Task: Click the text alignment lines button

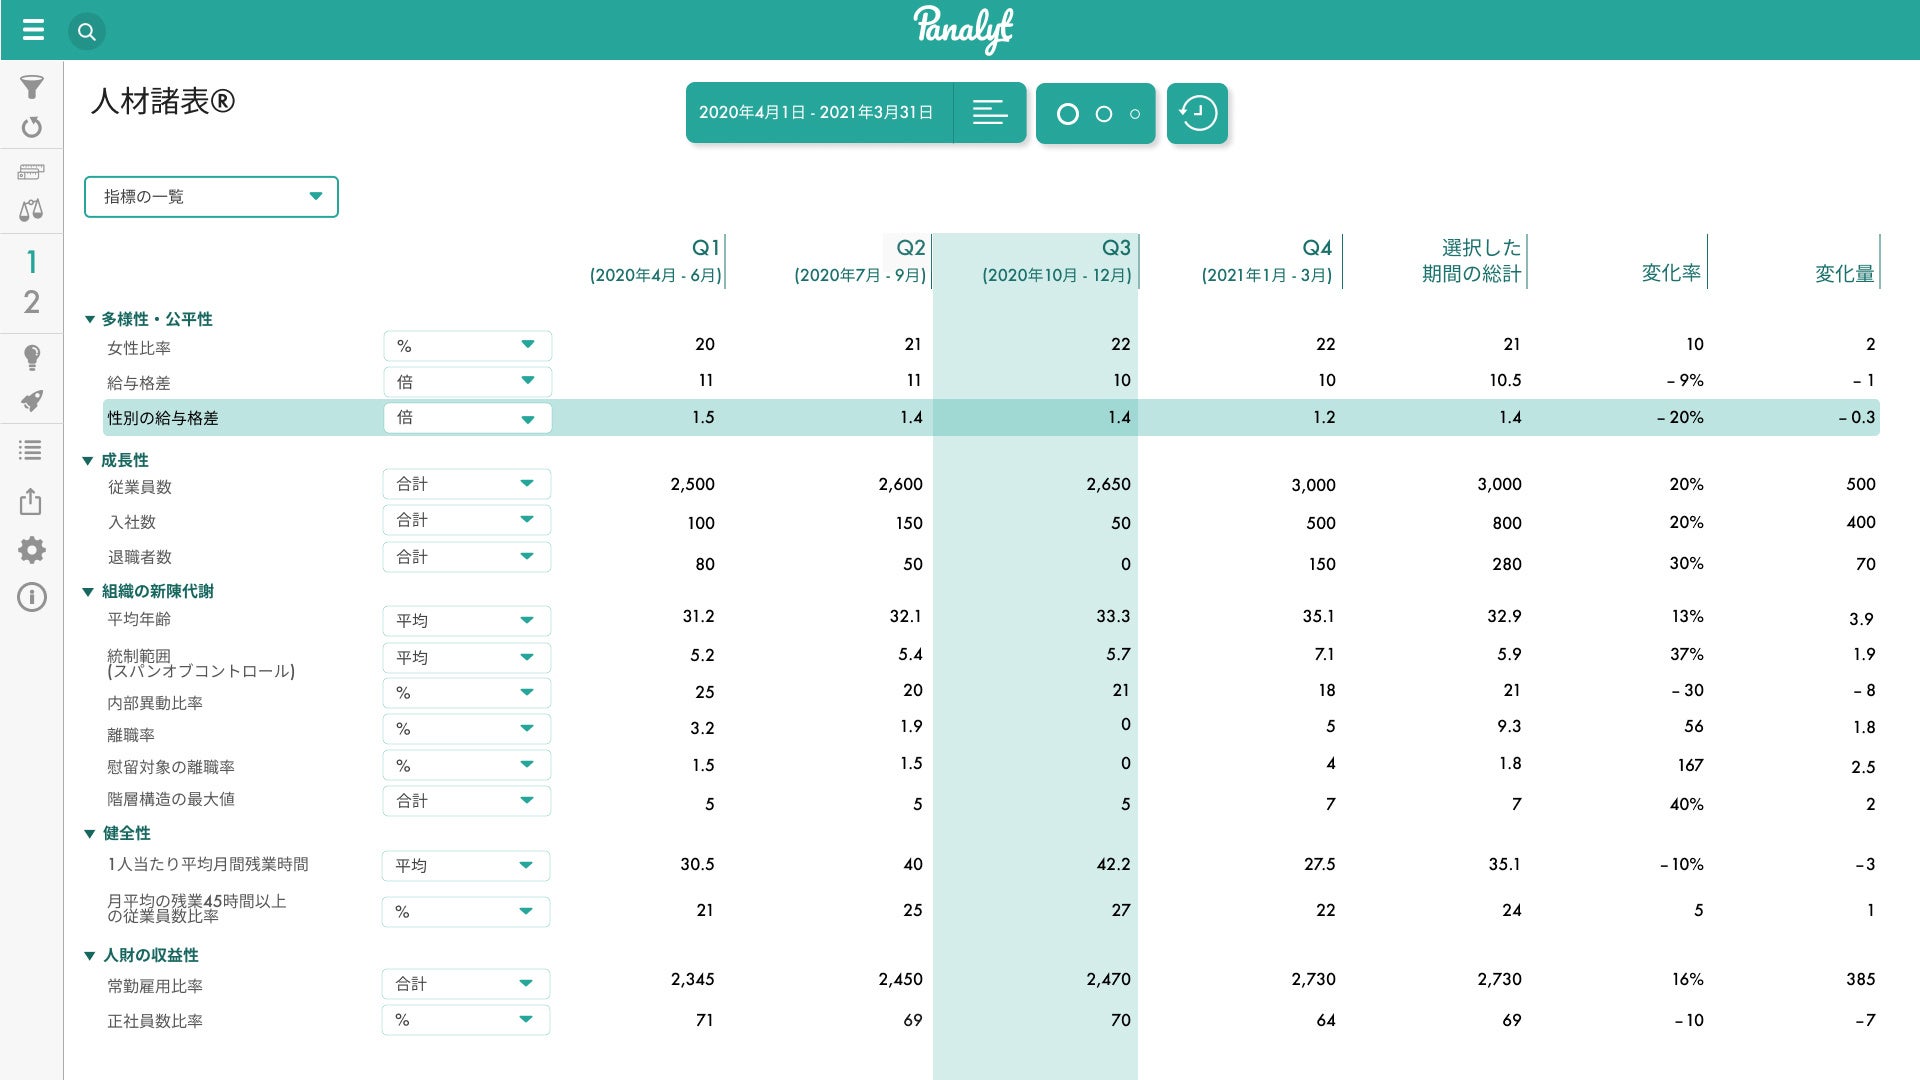Action: coord(990,113)
